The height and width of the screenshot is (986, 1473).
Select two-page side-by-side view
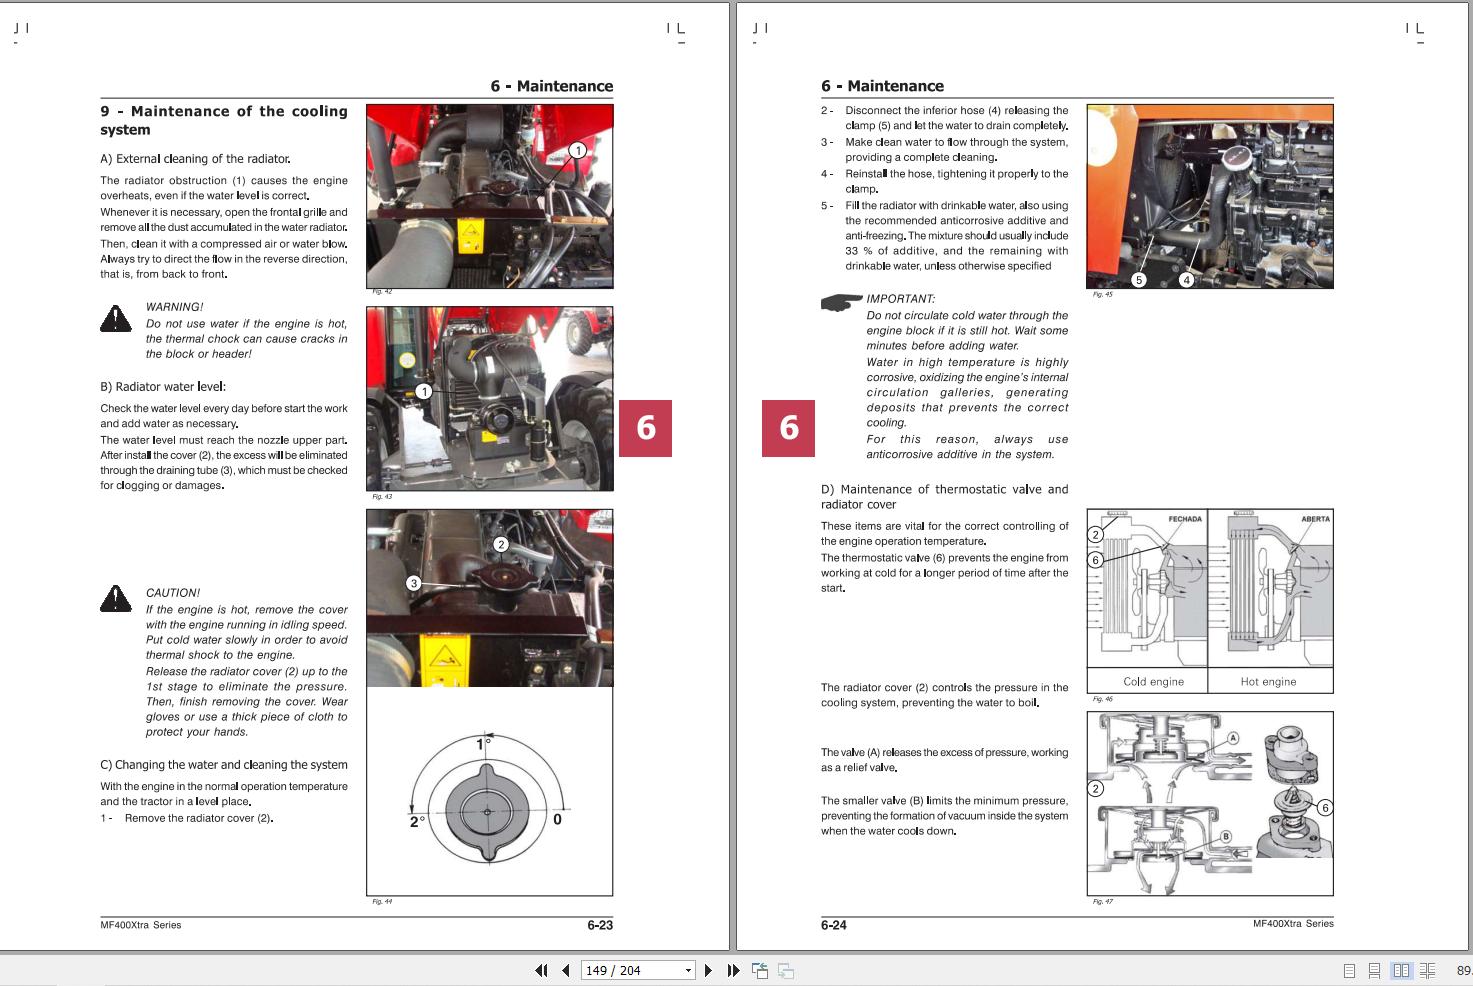(x=1401, y=970)
